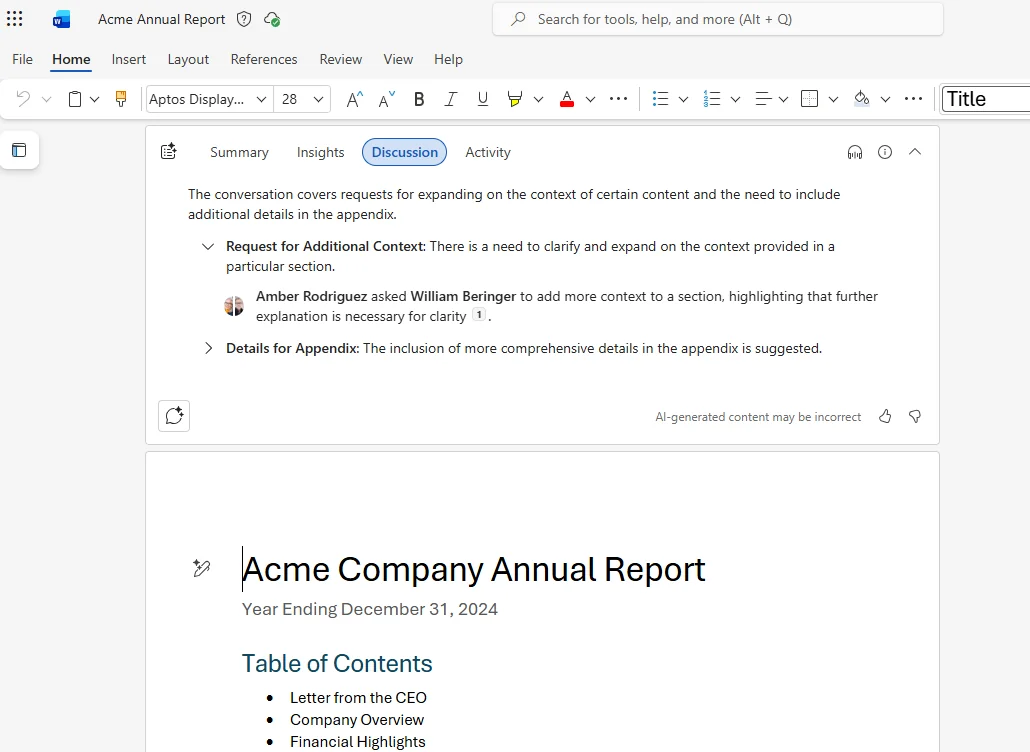The width and height of the screenshot is (1030, 752).
Task: Expand Details for Appendix item
Action: click(x=208, y=348)
